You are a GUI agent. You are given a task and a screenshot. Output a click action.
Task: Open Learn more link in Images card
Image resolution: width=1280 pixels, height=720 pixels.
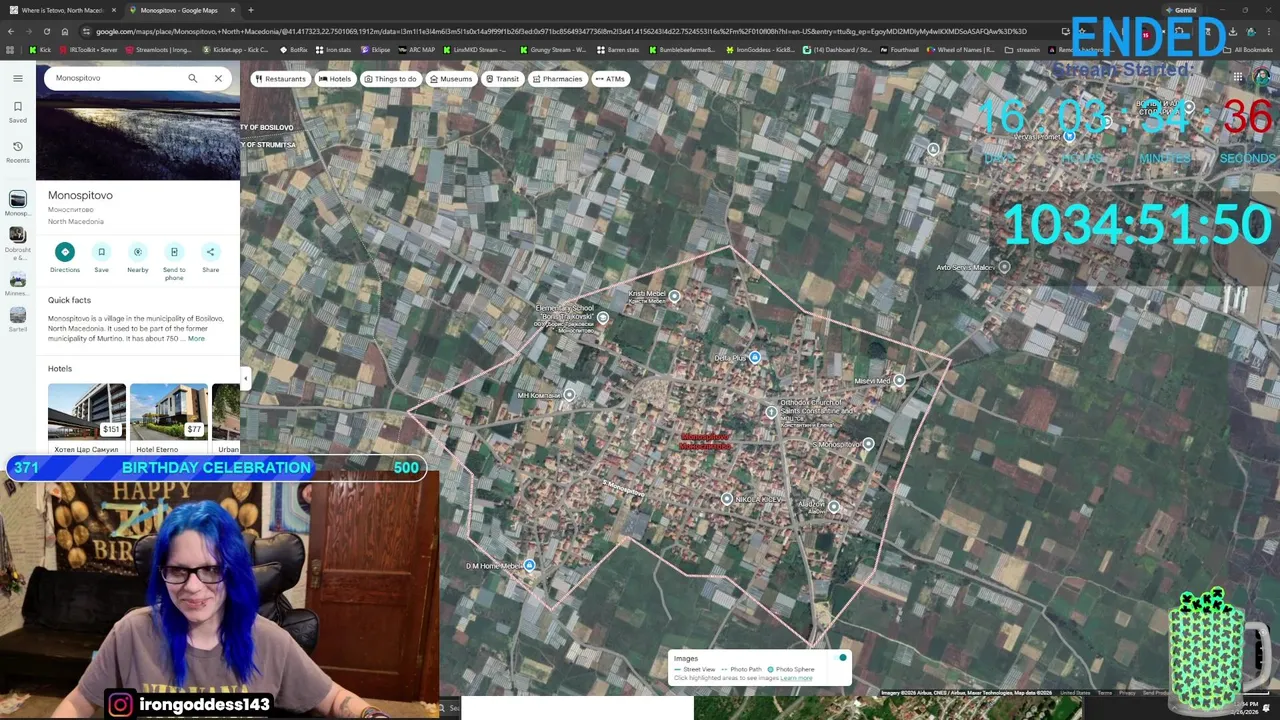click(x=796, y=678)
